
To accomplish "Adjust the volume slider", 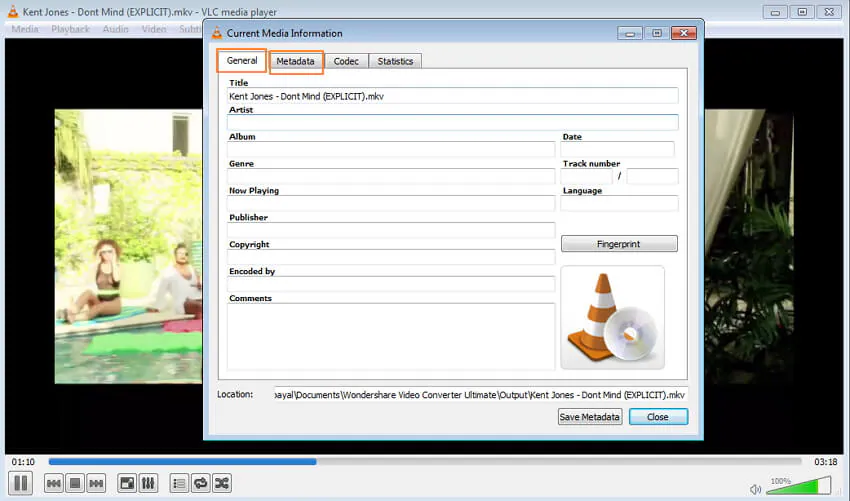I will point(799,485).
